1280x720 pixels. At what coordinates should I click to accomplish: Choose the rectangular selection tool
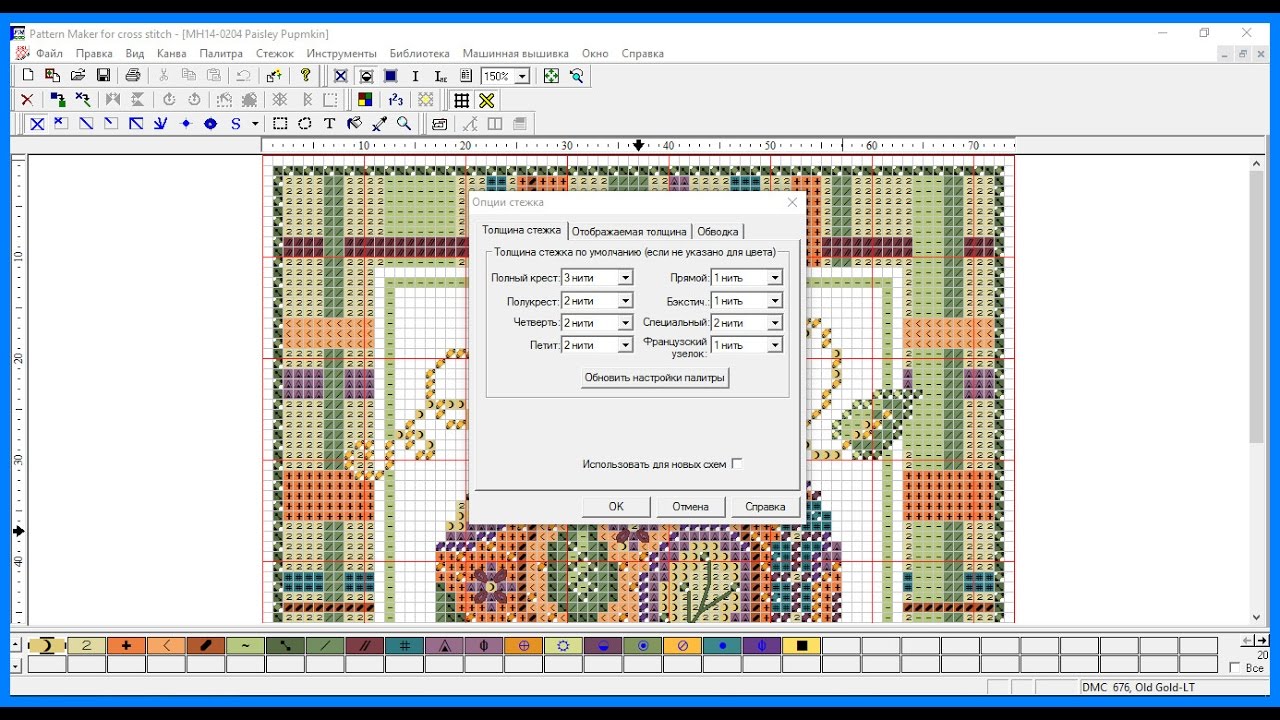(280, 124)
